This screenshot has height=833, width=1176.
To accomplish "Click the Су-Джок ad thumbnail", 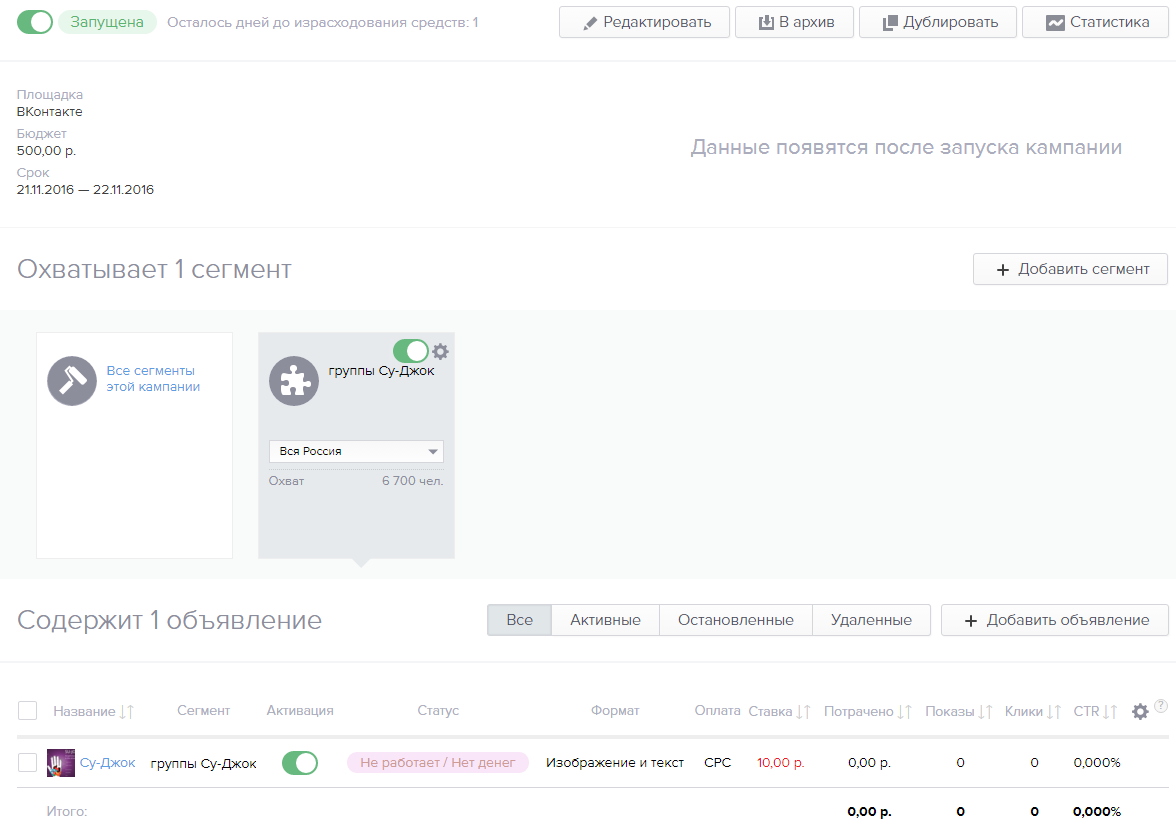I will coord(61,763).
